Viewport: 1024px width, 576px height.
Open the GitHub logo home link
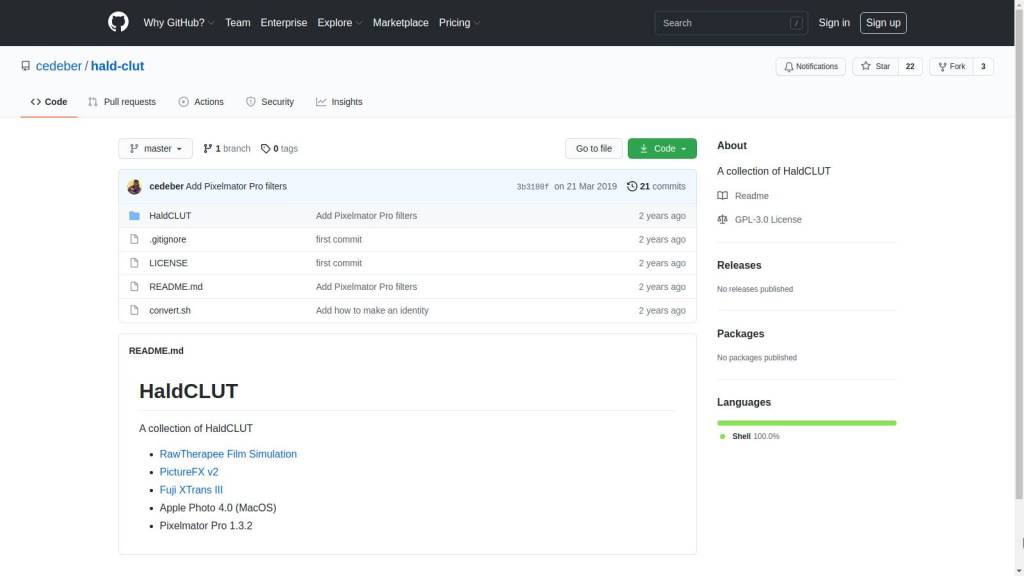tap(118, 22)
